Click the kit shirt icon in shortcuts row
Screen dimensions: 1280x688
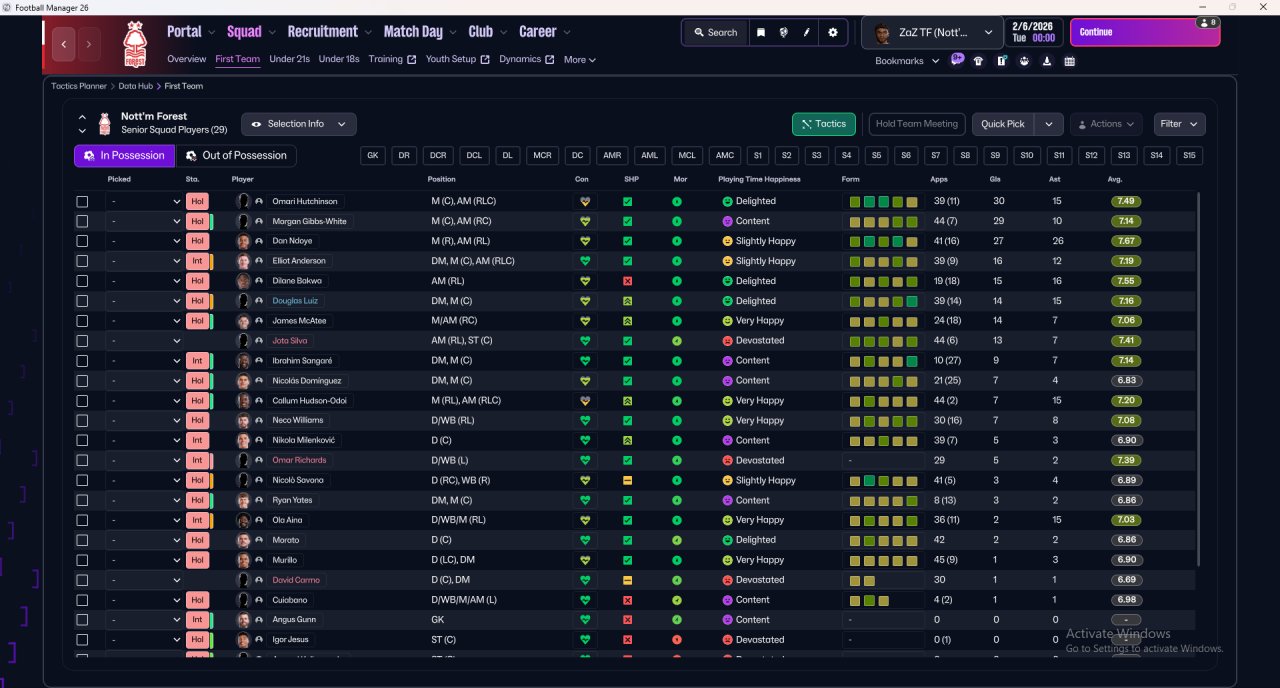coord(978,61)
